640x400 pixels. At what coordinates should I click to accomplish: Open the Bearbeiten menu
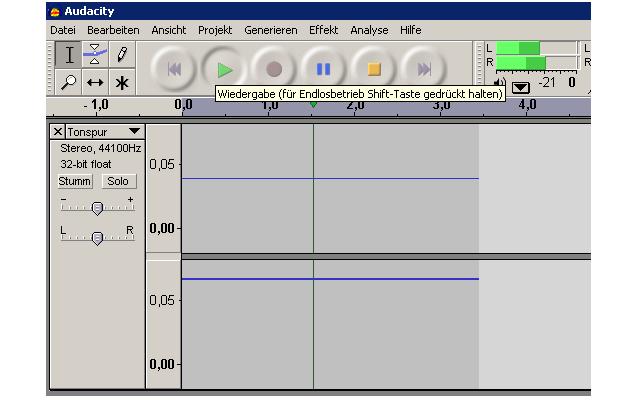pos(113,30)
